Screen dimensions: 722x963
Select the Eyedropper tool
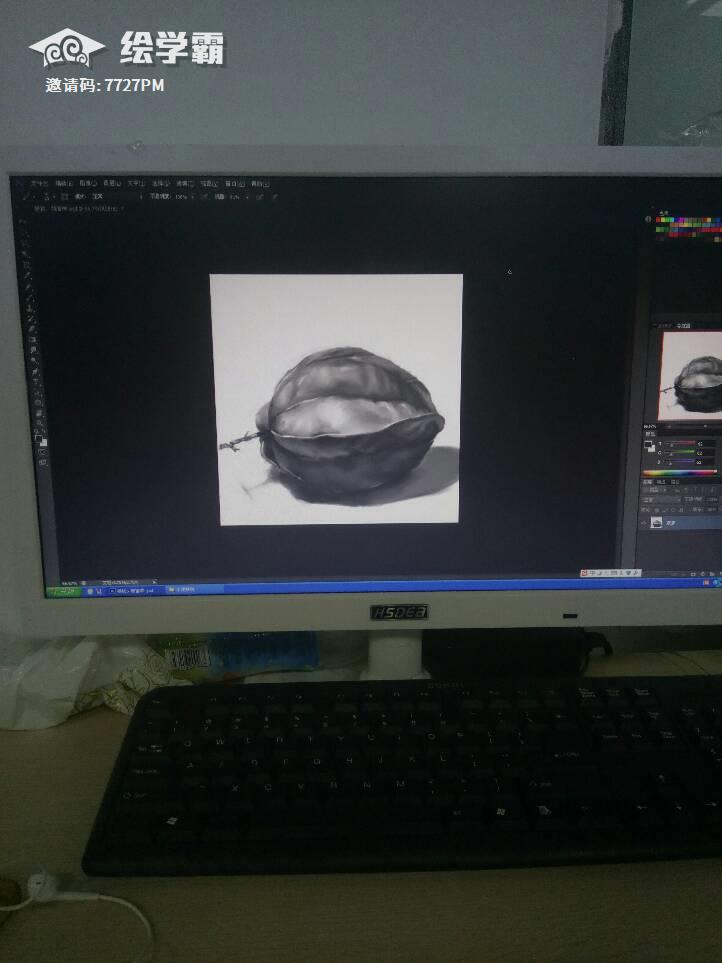[x=26, y=276]
